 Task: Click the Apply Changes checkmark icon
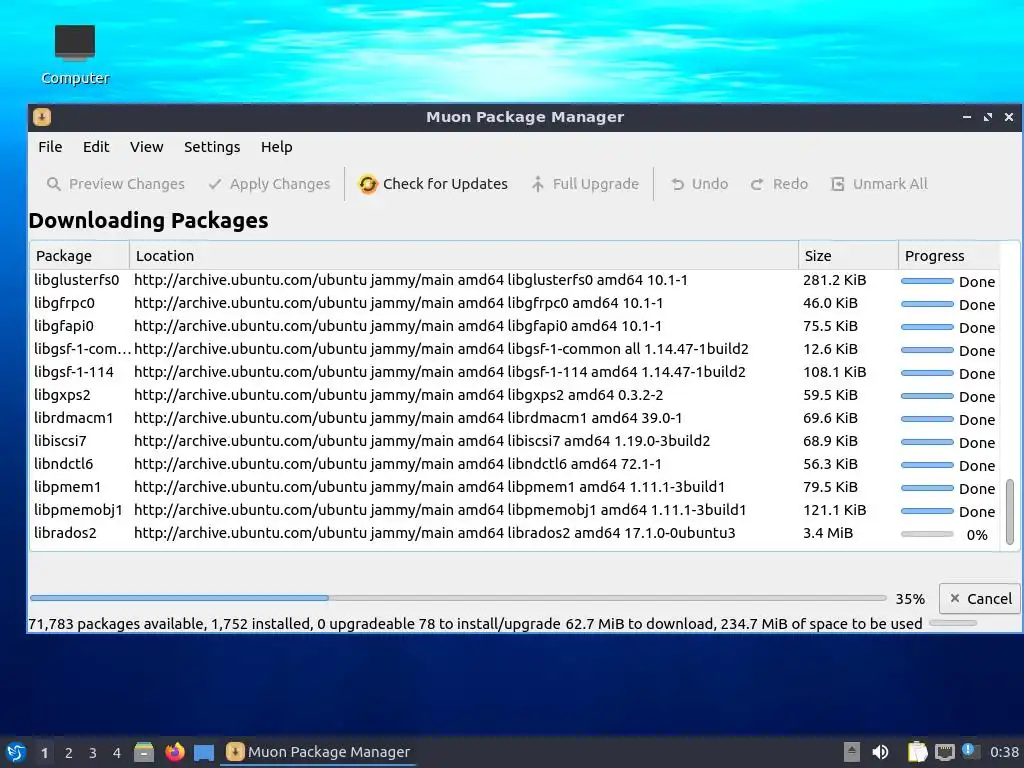tap(214, 184)
